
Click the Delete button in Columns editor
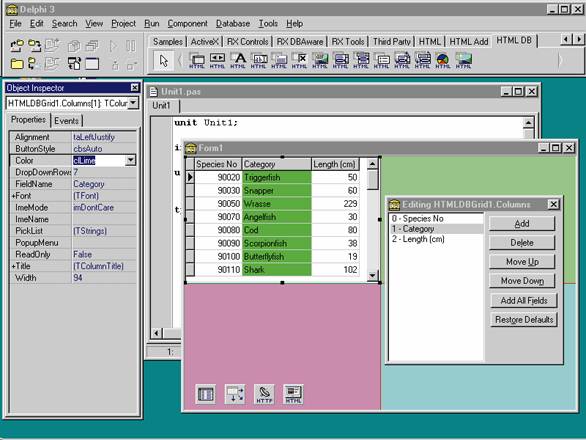[522, 243]
